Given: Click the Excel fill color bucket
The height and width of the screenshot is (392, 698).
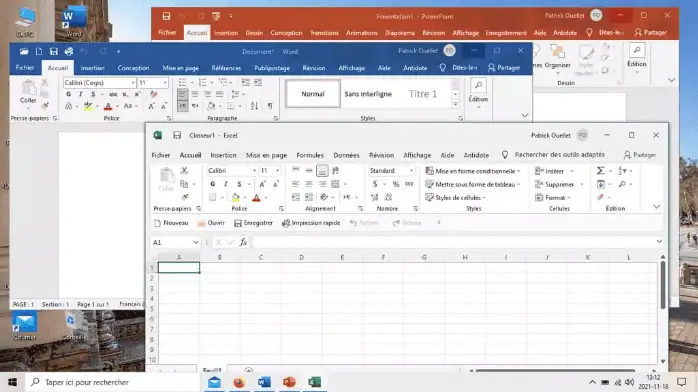Looking at the screenshot, I should 235,197.
